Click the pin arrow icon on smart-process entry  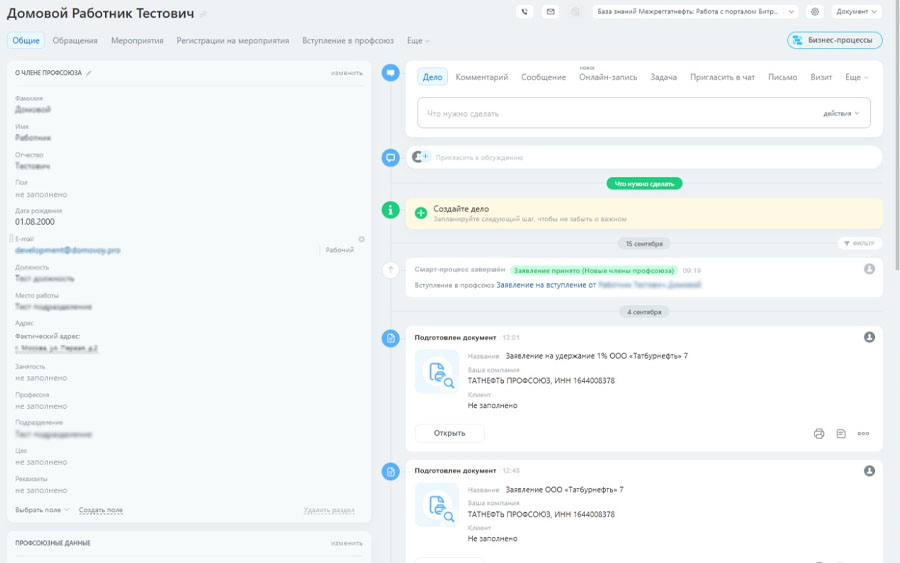pos(390,270)
